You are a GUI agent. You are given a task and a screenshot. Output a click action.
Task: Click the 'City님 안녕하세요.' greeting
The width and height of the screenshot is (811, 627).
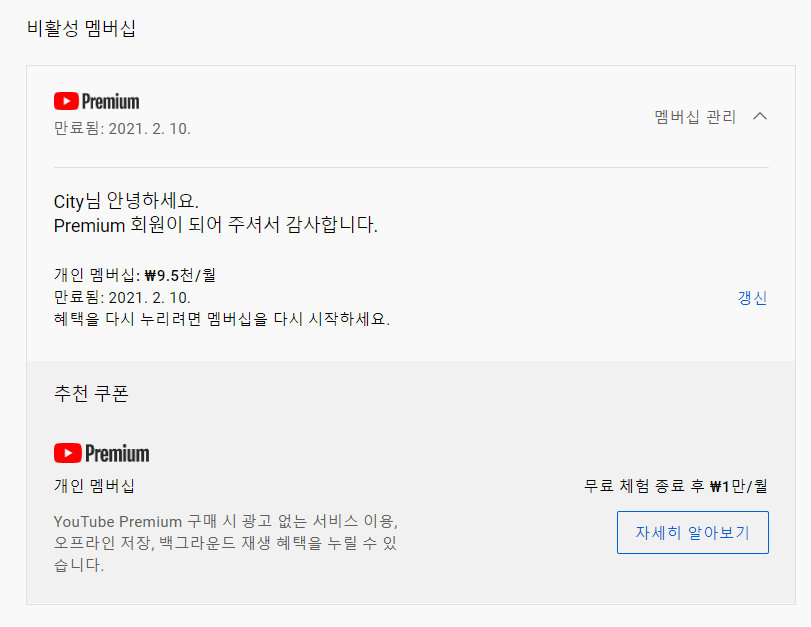pyautogui.click(x=126, y=201)
